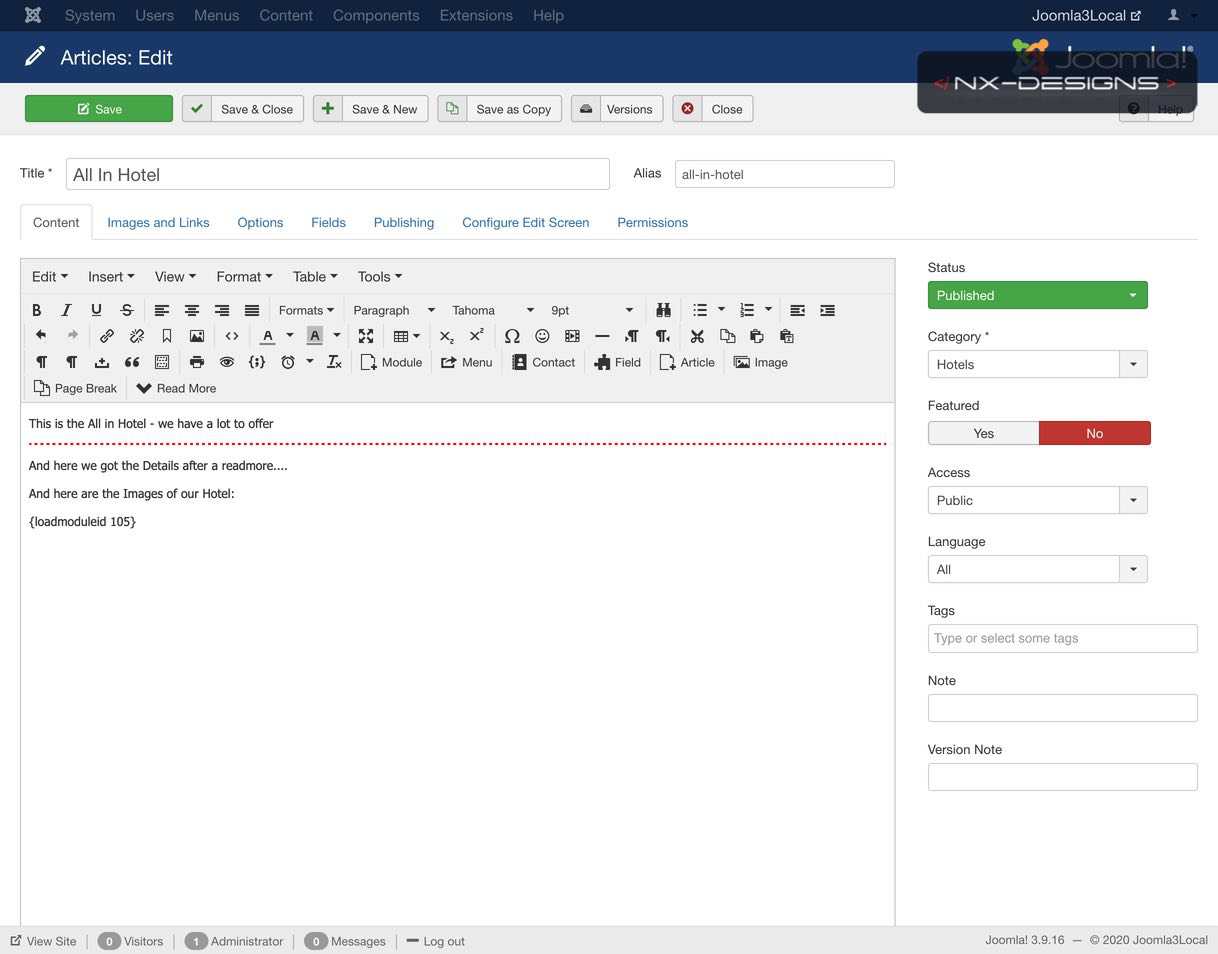1218x954 pixels.
Task: Justify the paragraph text
Action: 252,310
